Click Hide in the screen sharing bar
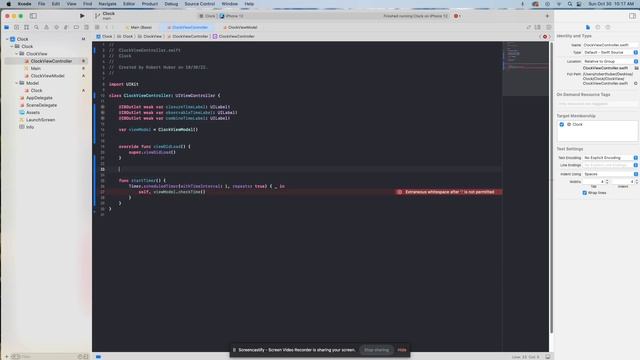This screenshot has width=640, height=360. coord(402,350)
